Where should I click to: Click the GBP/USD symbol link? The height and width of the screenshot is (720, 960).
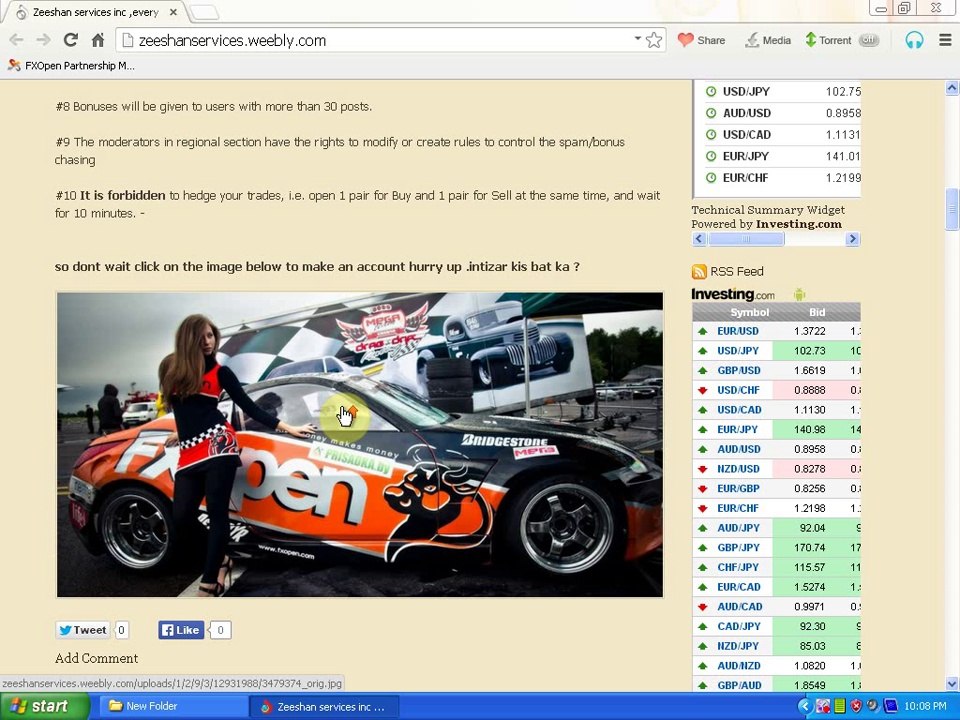(738, 370)
